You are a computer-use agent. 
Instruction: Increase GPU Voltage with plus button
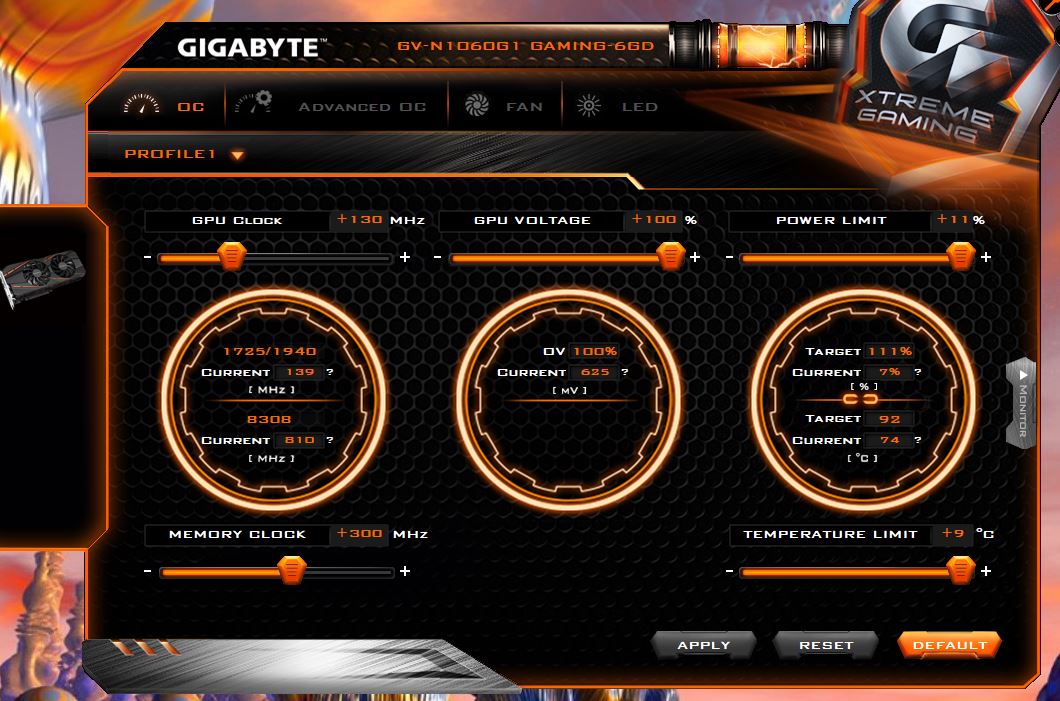(695, 257)
